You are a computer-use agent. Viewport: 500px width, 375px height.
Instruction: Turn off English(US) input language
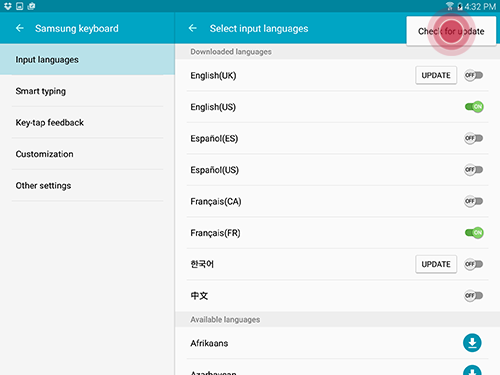point(474,107)
